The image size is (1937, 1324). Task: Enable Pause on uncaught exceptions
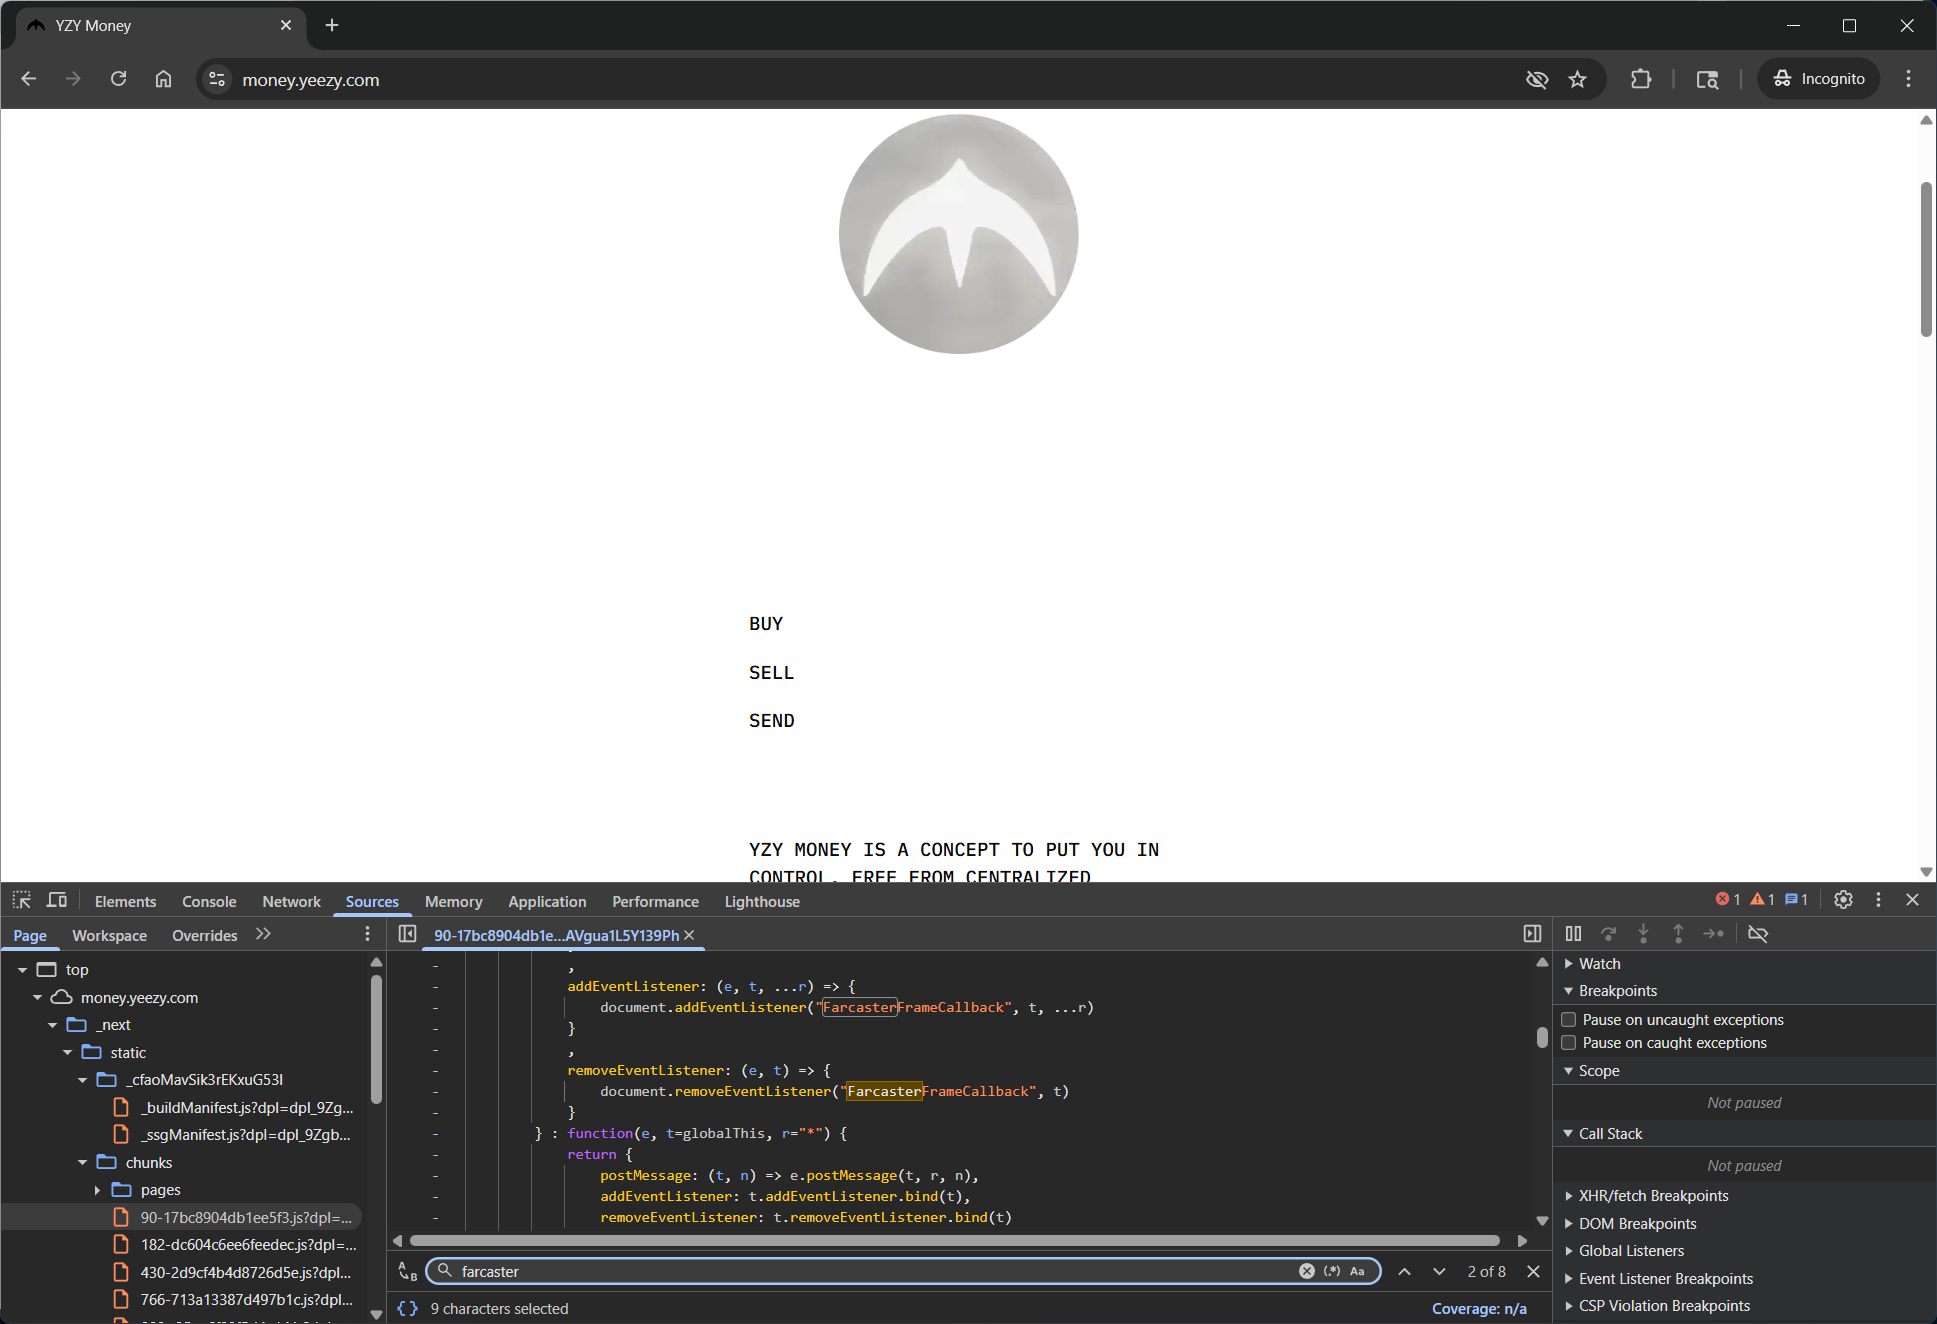coord(1569,1019)
